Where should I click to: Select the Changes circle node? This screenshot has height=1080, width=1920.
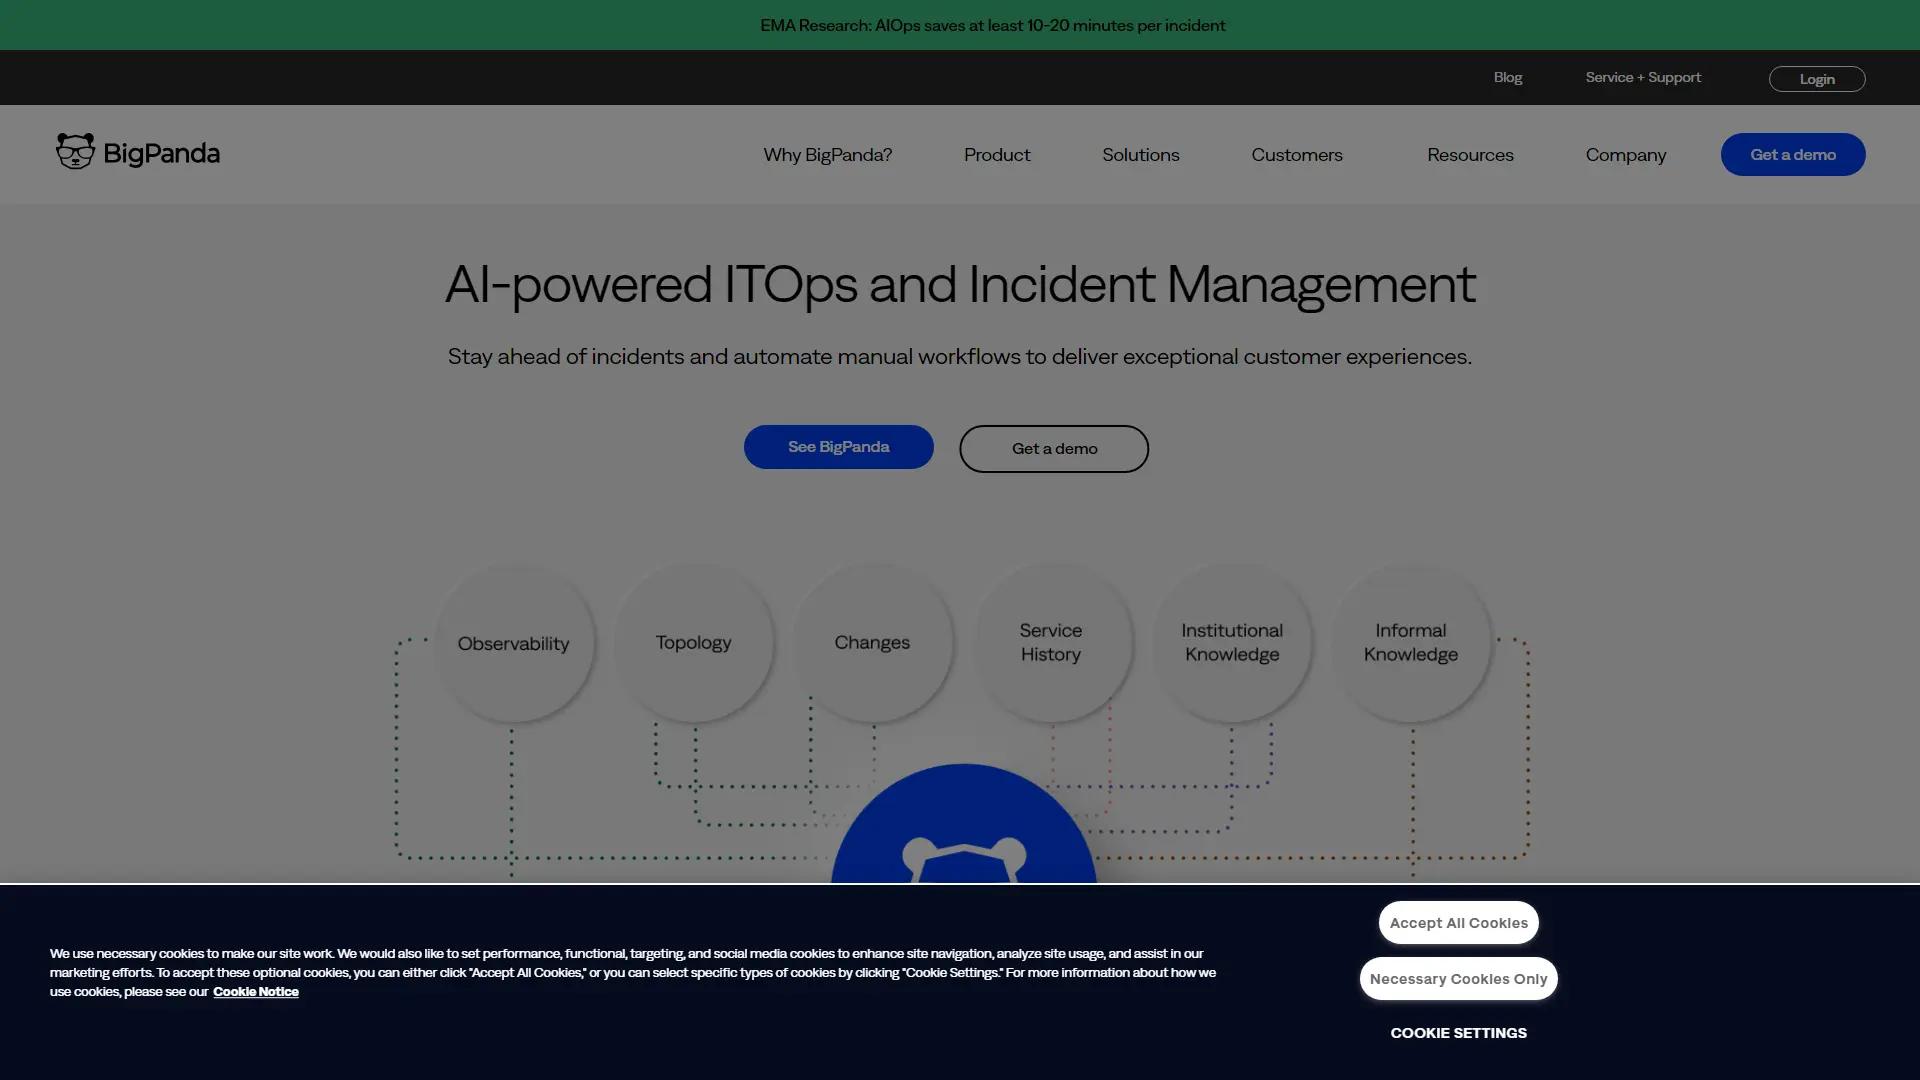click(872, 642)
